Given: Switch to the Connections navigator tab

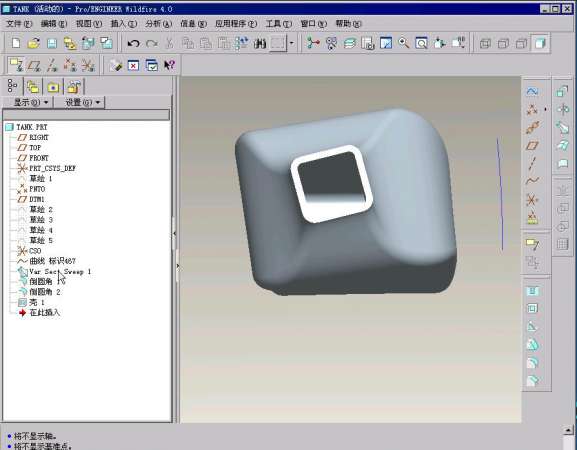Looking at the screenshot, I should [74, 87].
